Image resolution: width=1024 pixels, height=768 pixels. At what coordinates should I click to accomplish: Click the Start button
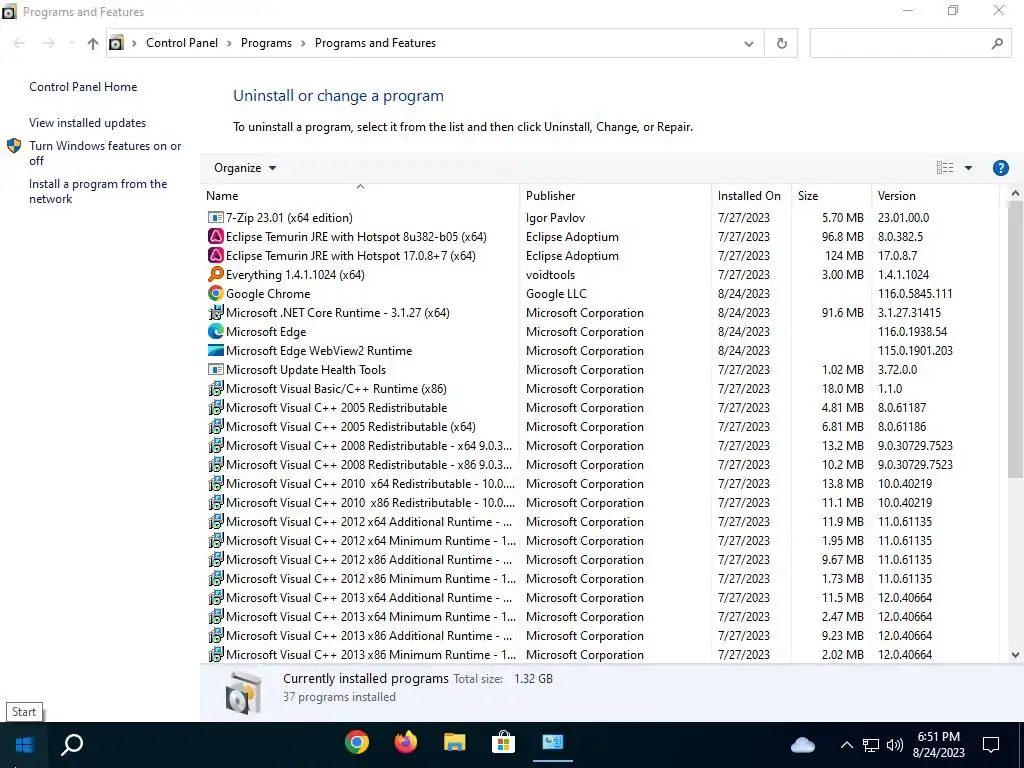(x=24, y=744)
